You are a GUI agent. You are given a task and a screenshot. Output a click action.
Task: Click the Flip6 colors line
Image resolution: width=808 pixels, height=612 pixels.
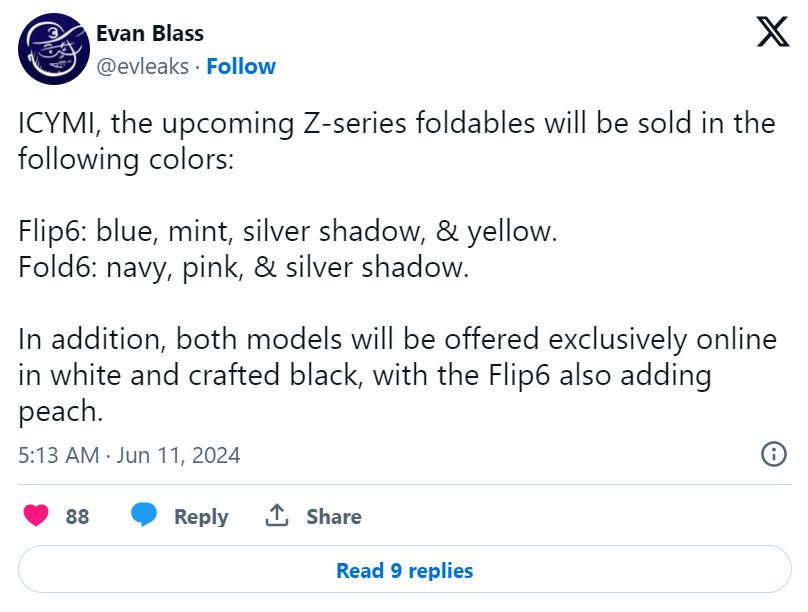coord(287,232)
